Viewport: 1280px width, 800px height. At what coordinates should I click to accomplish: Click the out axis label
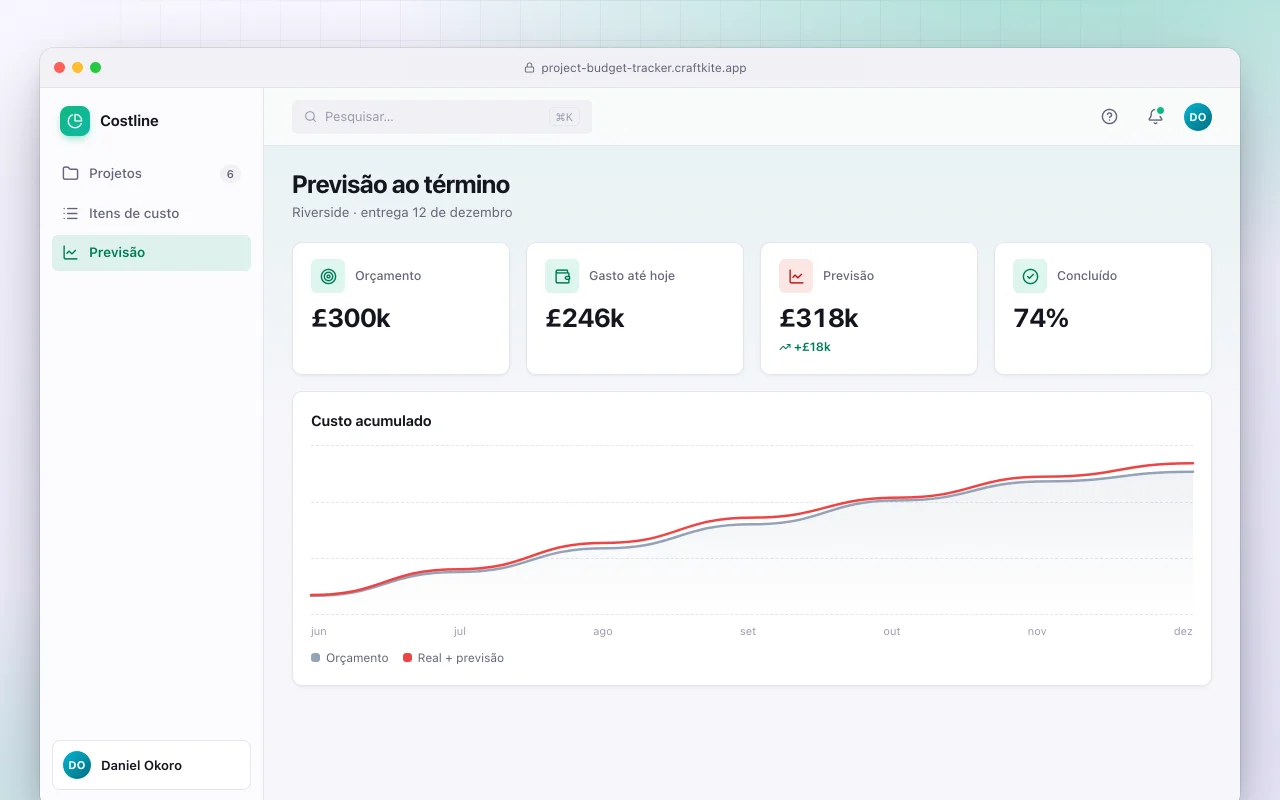pos(892,631)
